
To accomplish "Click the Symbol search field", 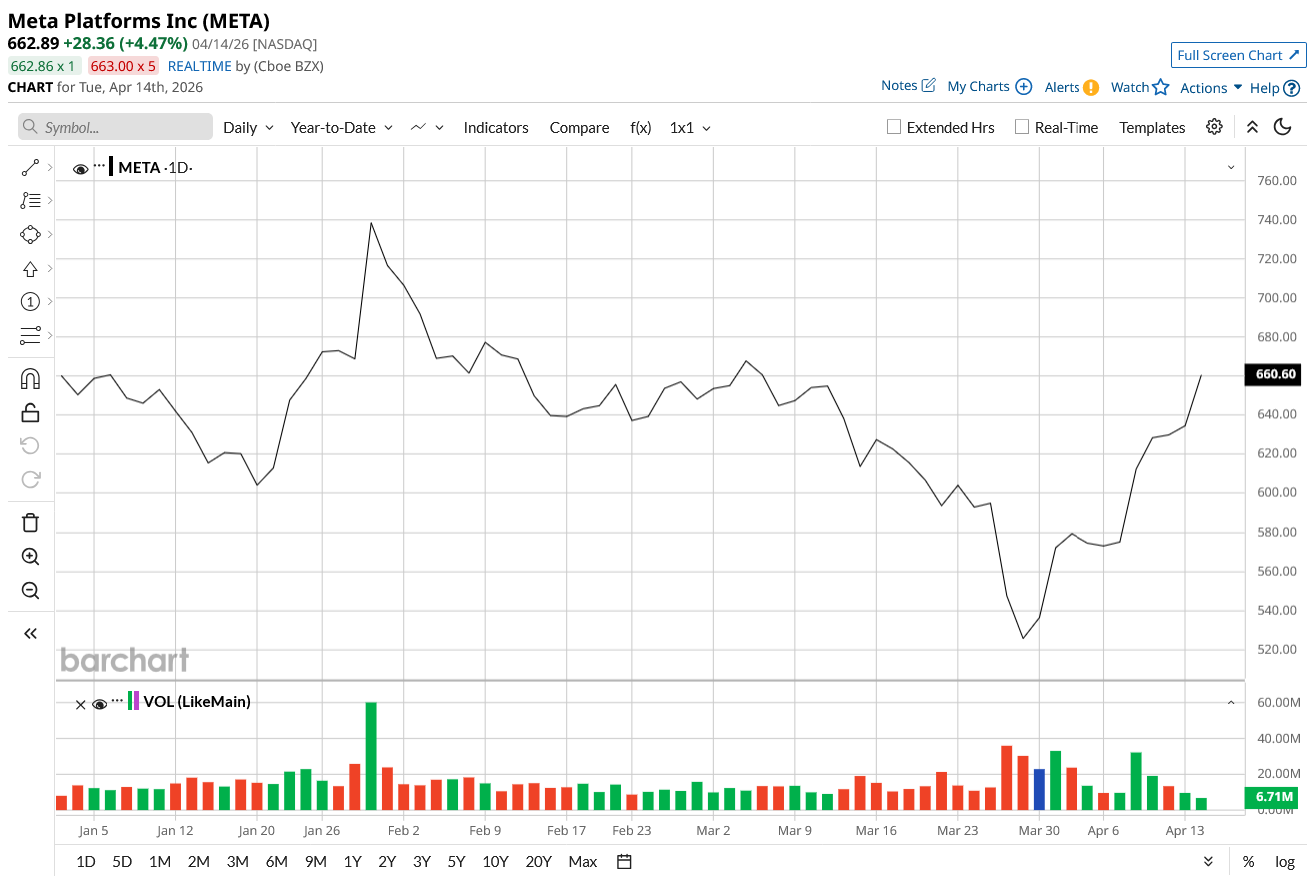I will 115,127.
